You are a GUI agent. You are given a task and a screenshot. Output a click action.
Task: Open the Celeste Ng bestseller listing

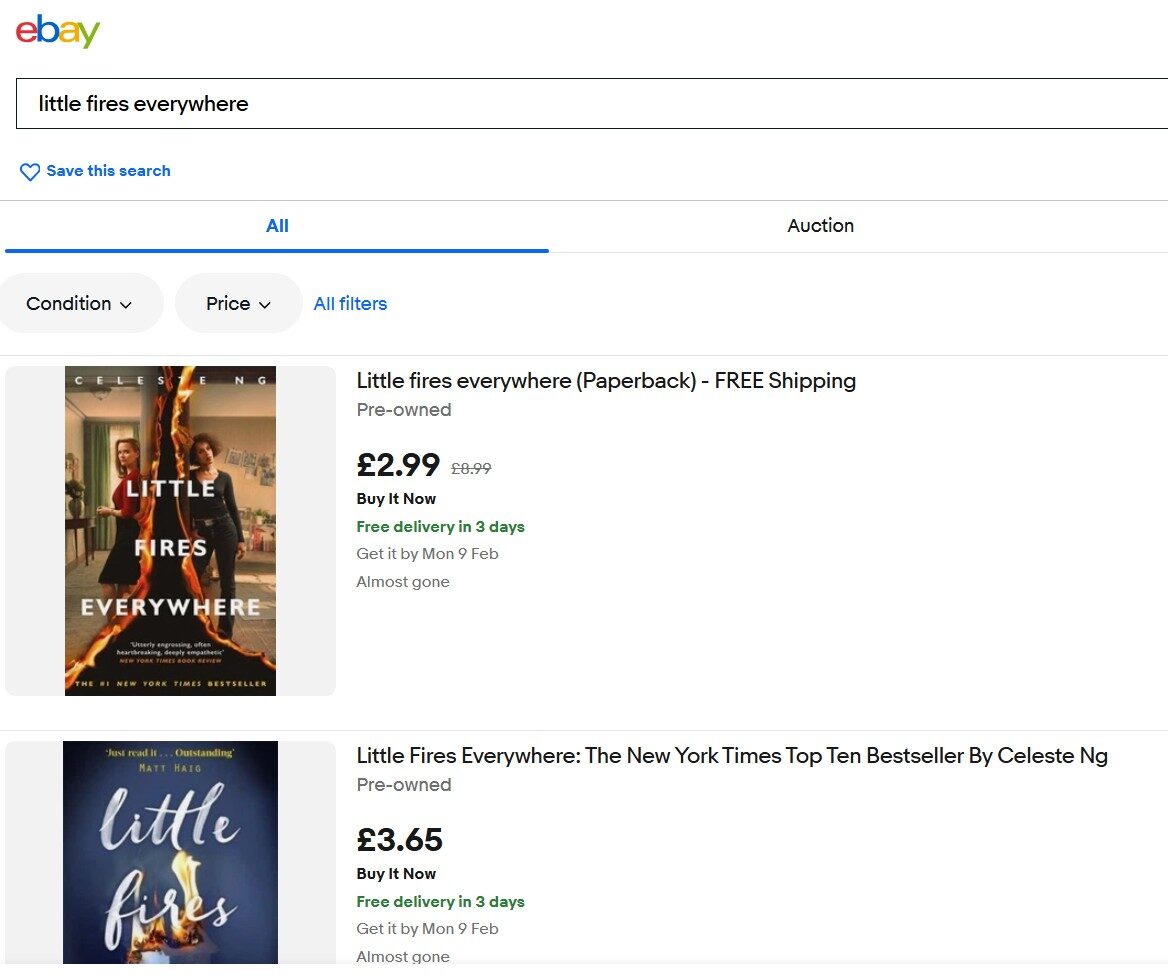pos(731,756)
